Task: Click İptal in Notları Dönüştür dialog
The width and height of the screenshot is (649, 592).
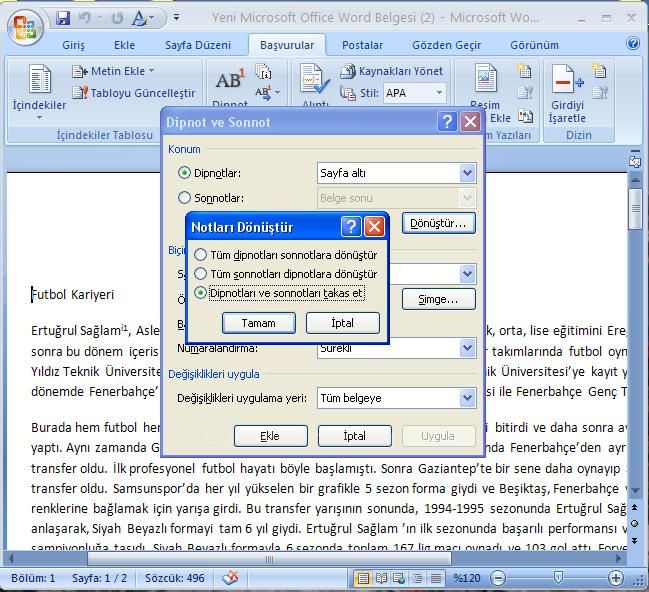Action: [x=343, y=323]
